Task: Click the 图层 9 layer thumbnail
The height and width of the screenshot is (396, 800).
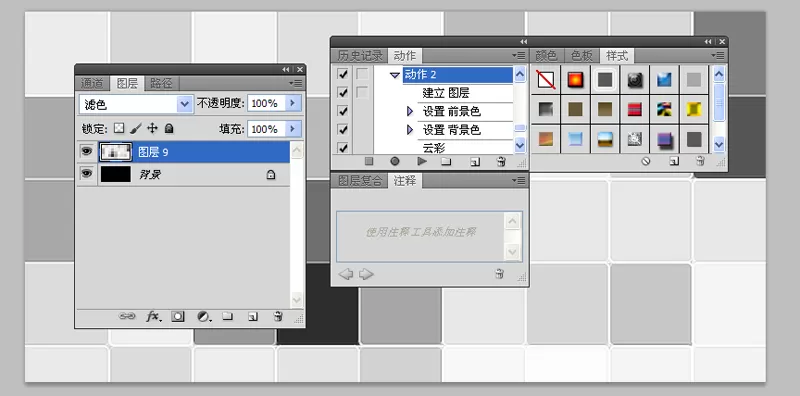Action: point(116,152)
